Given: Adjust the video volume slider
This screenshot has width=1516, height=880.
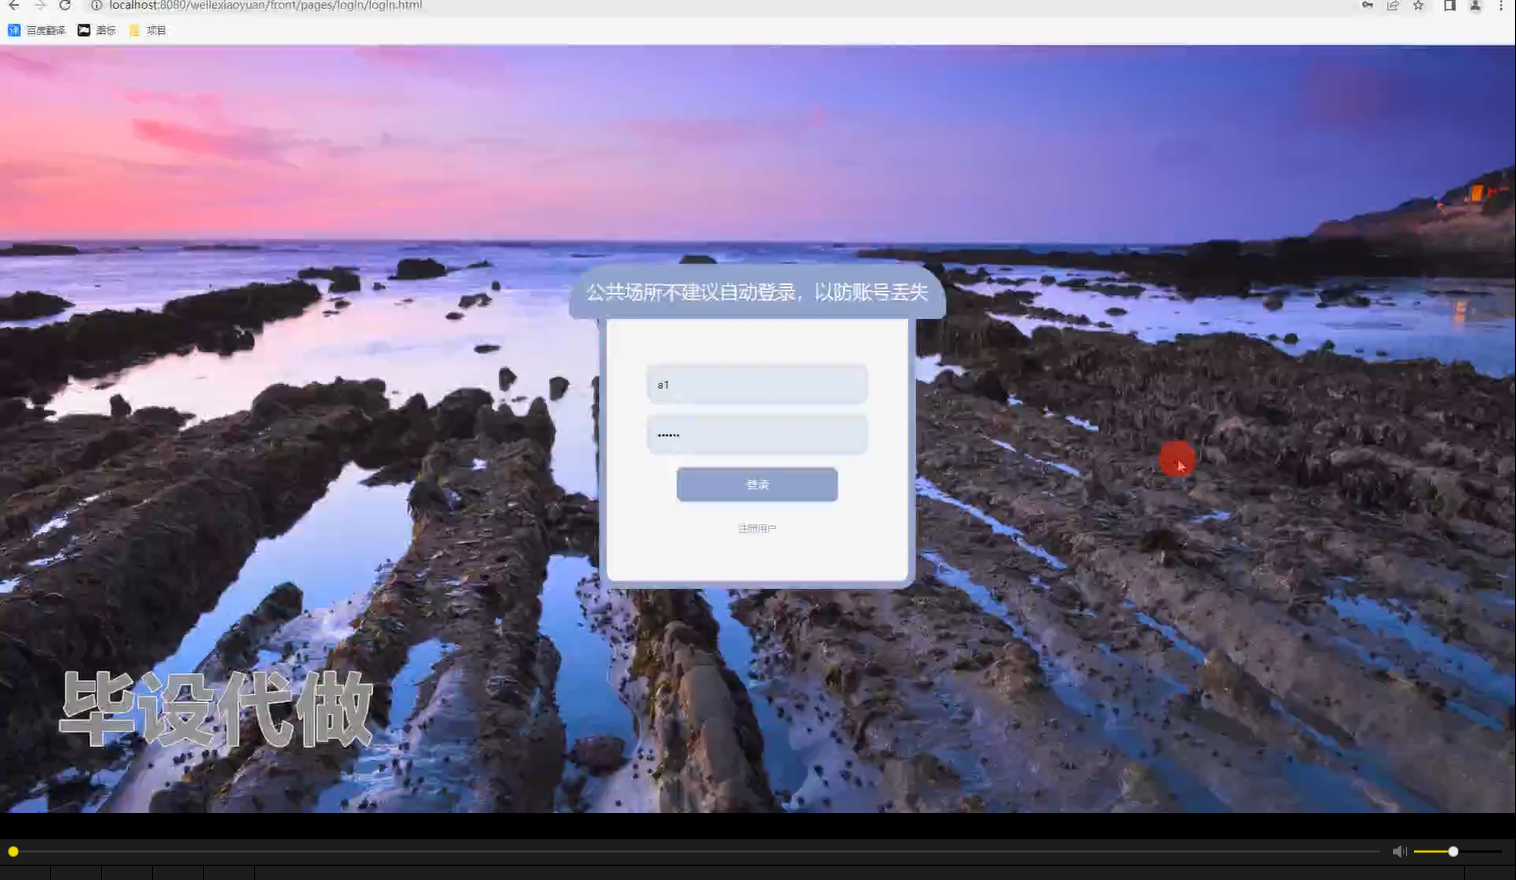Looking at the screenshot, I should 1457,851.
